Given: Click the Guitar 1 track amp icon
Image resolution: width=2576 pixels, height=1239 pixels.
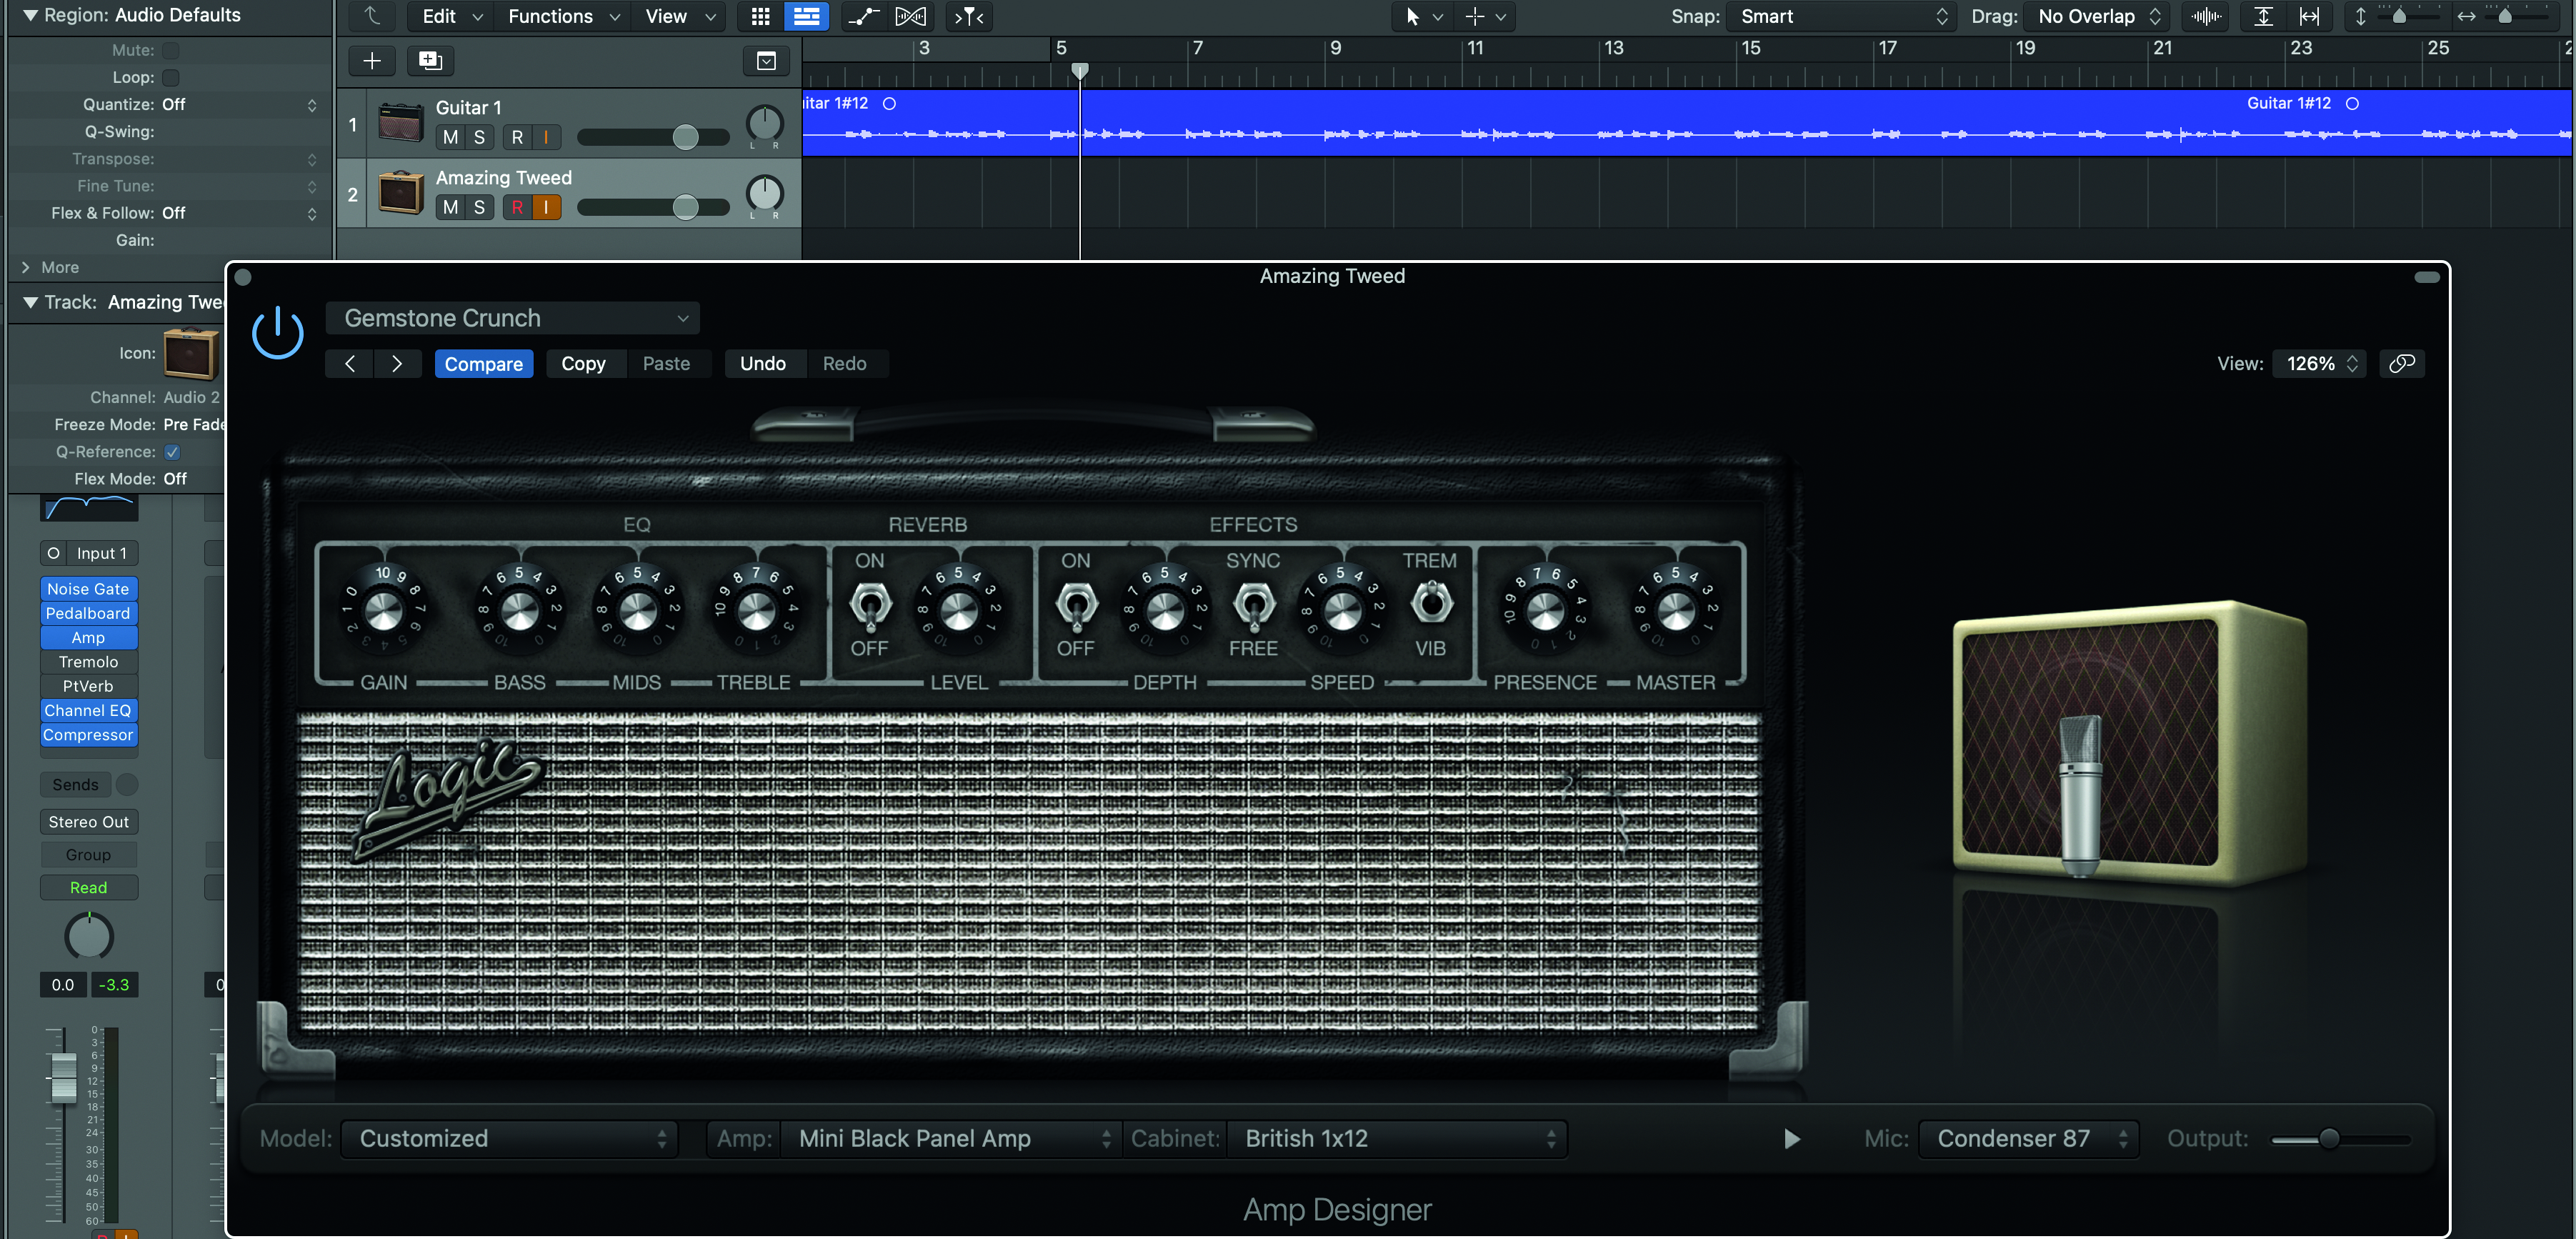Looking at the screenshot, I should [x=401, y=123].
